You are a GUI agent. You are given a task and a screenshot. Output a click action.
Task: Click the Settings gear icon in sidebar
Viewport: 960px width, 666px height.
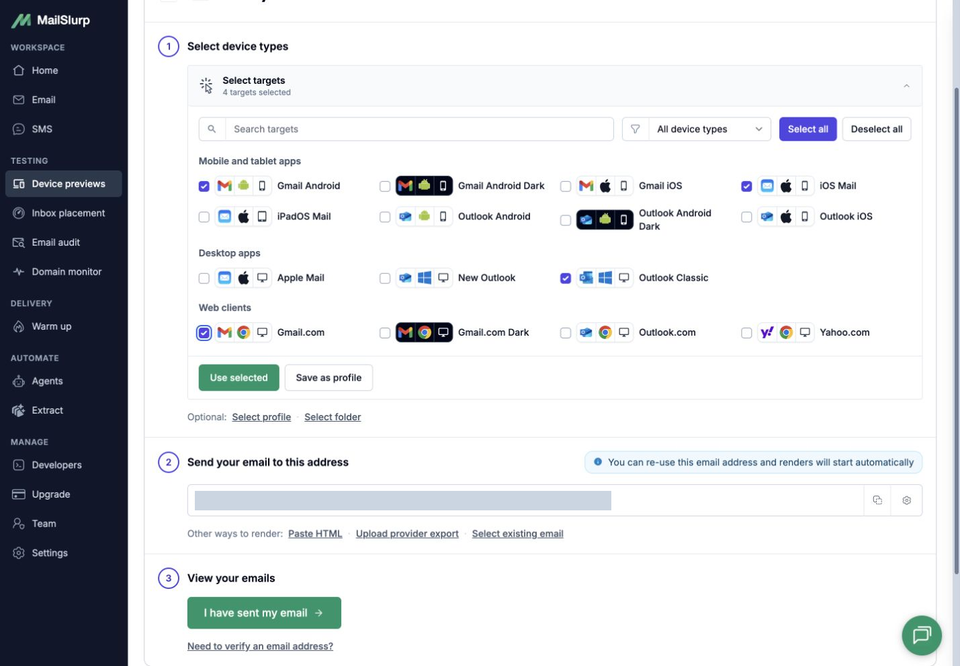click(19, 553)
